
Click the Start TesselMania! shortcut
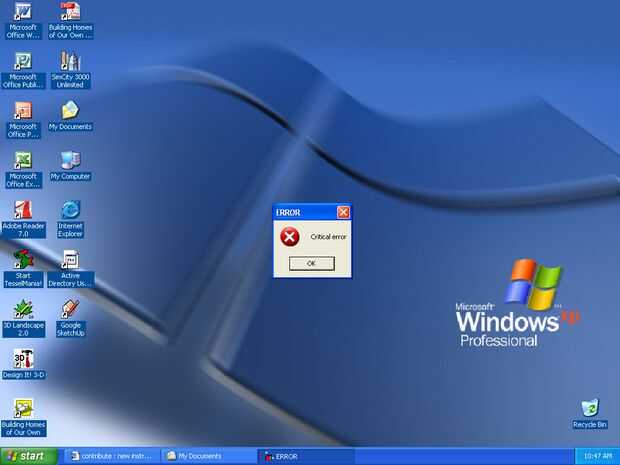pyautogui.click(x=23, y=269)
